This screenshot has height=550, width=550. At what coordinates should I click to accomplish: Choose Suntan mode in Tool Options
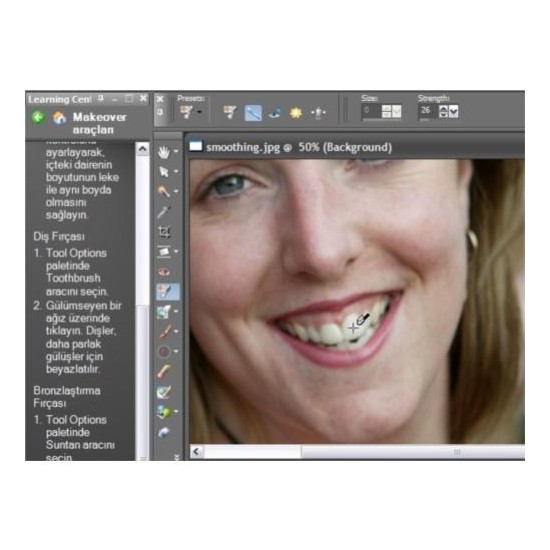(296, 113)
